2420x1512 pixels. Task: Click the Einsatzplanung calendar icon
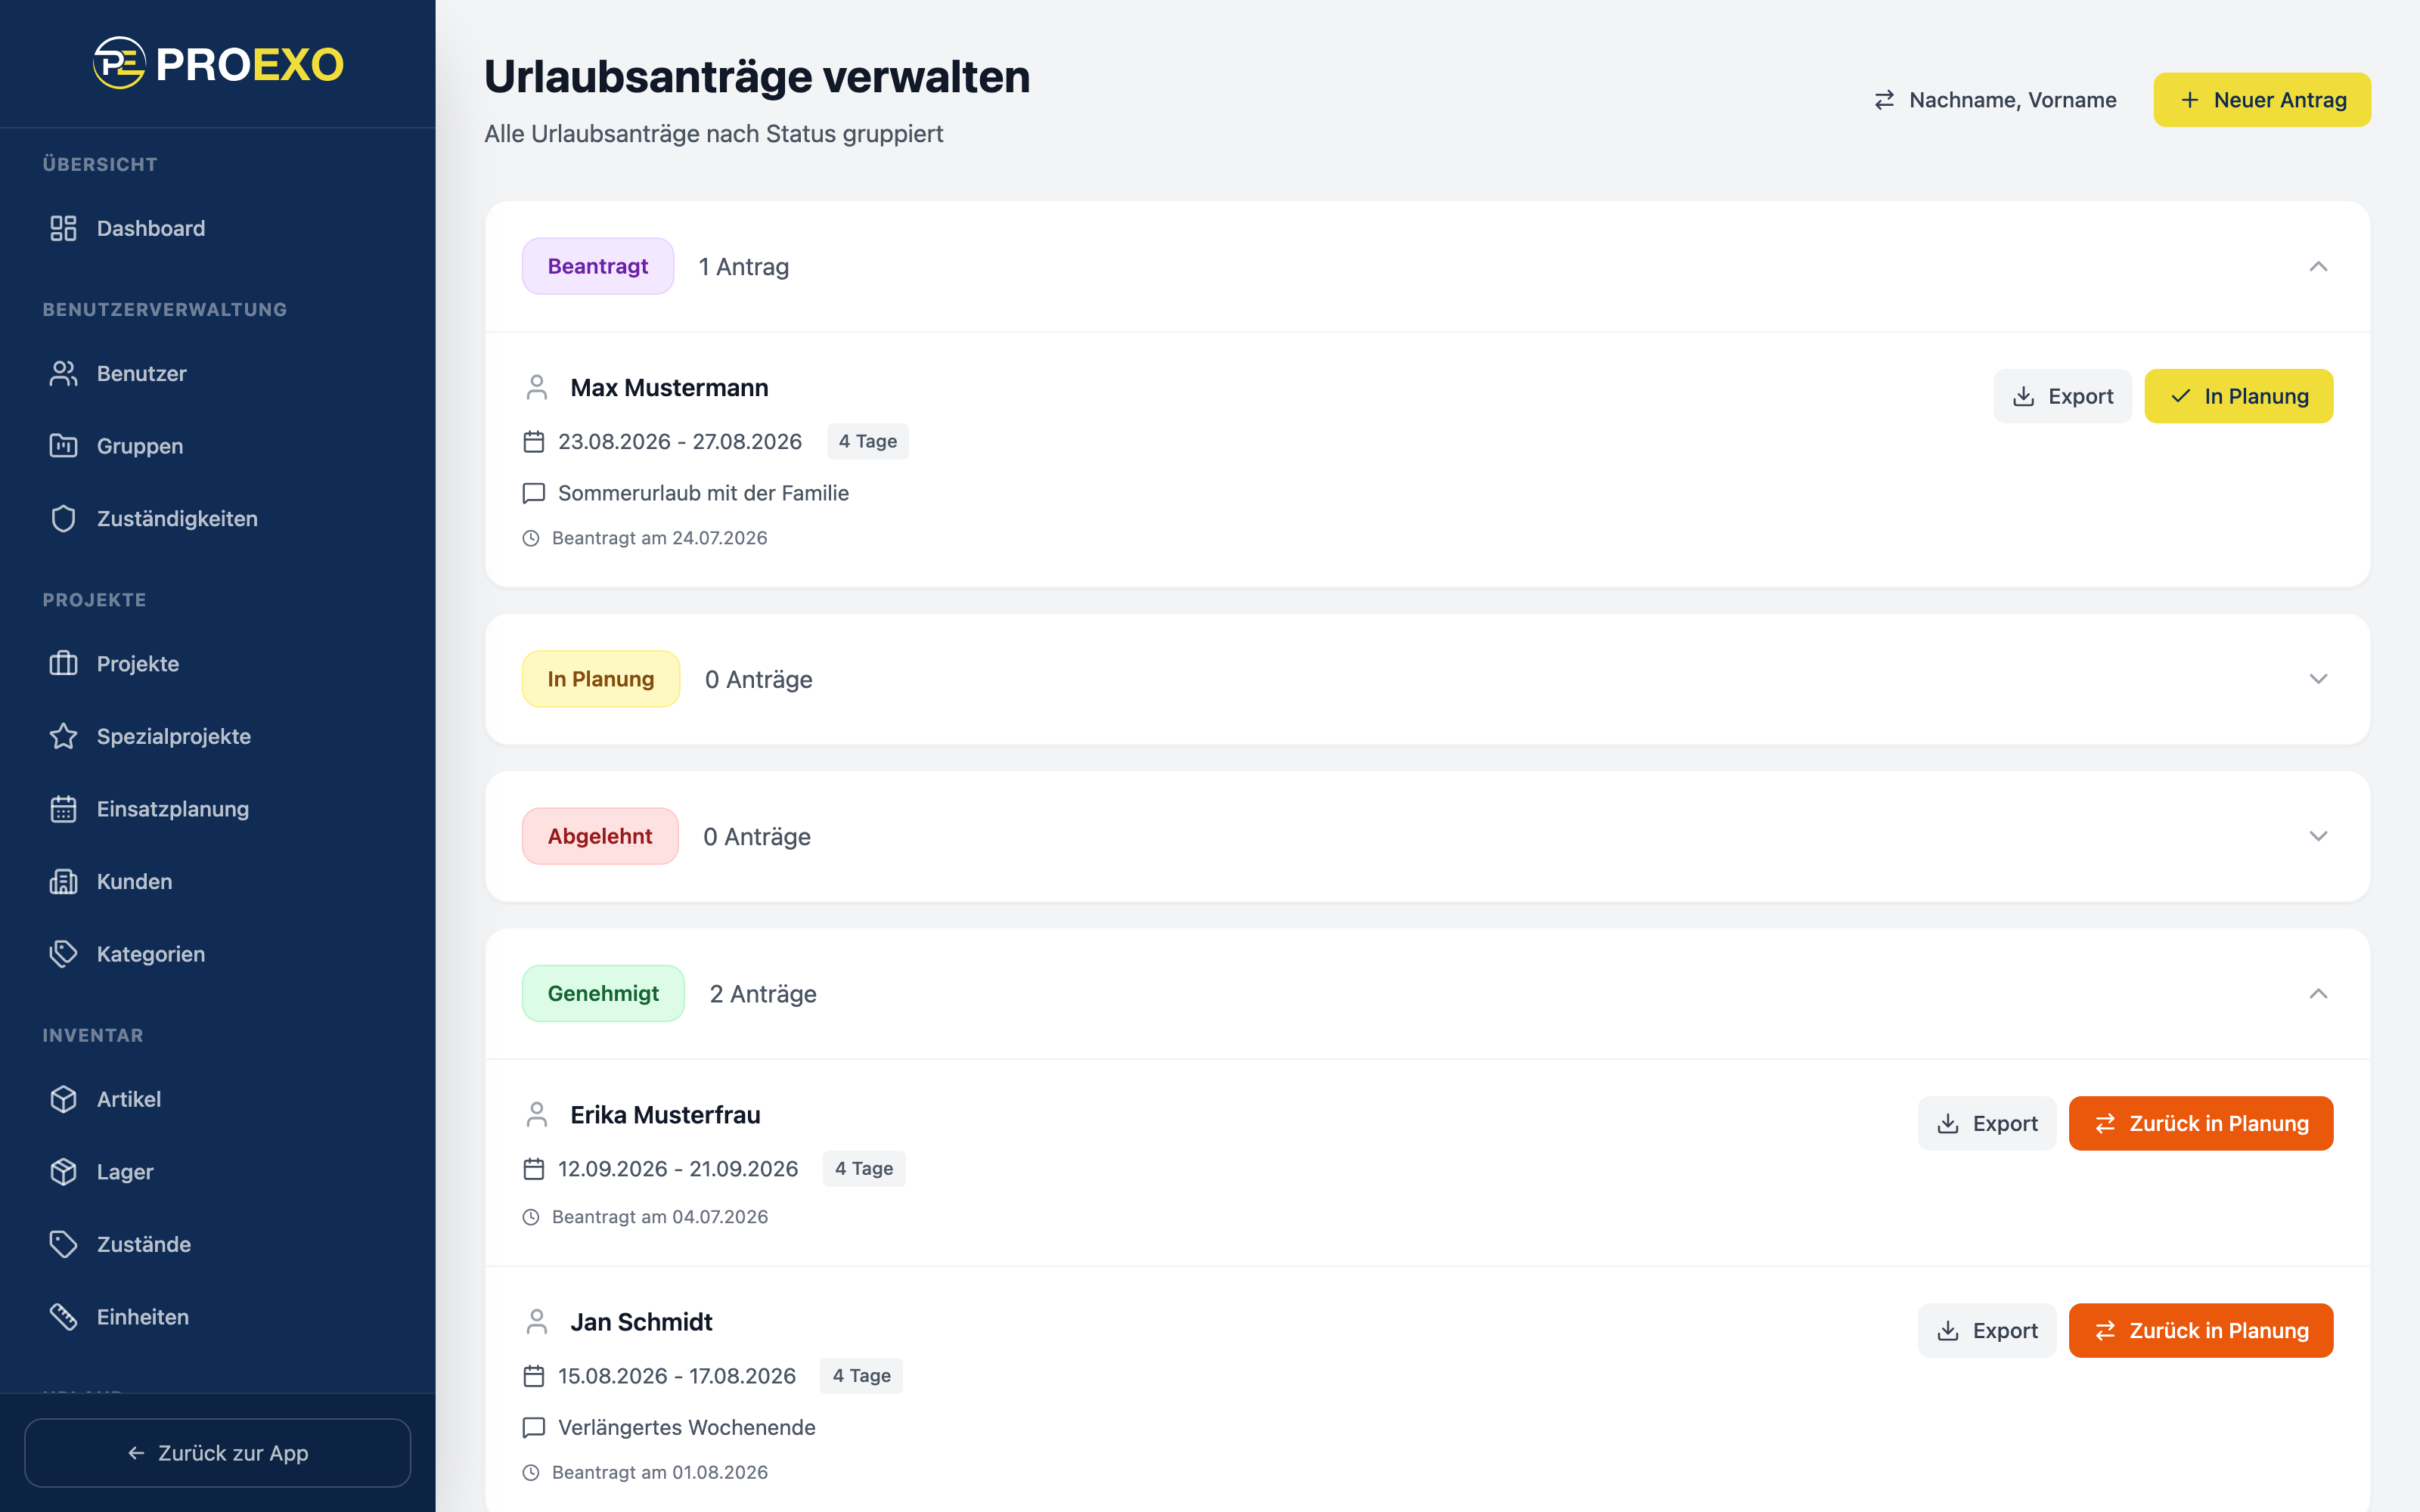click(x=63, y=809)
